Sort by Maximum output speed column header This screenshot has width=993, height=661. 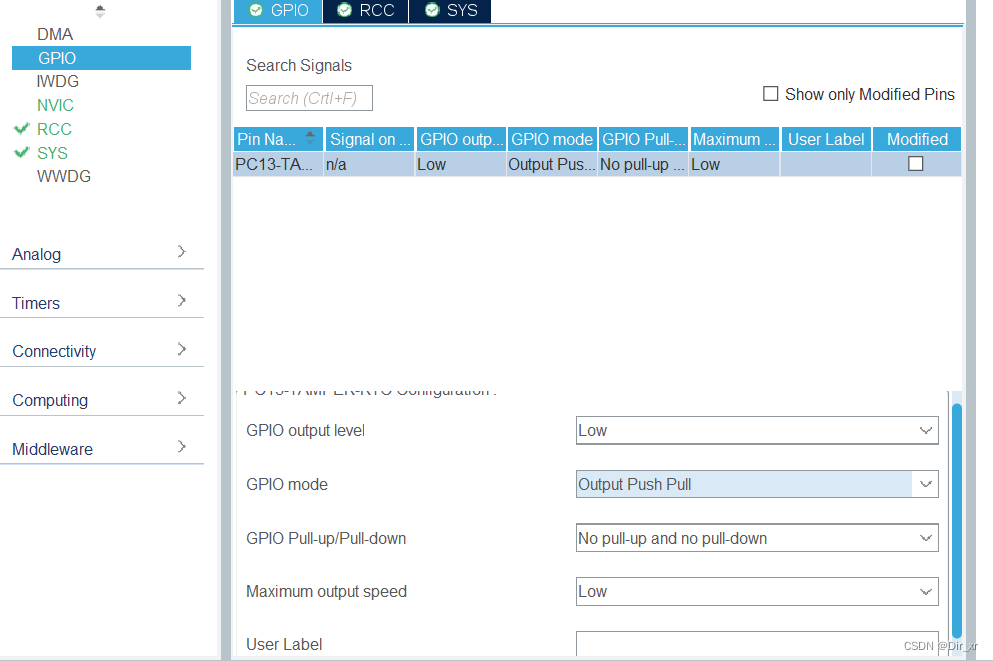(x=735, y=139)
